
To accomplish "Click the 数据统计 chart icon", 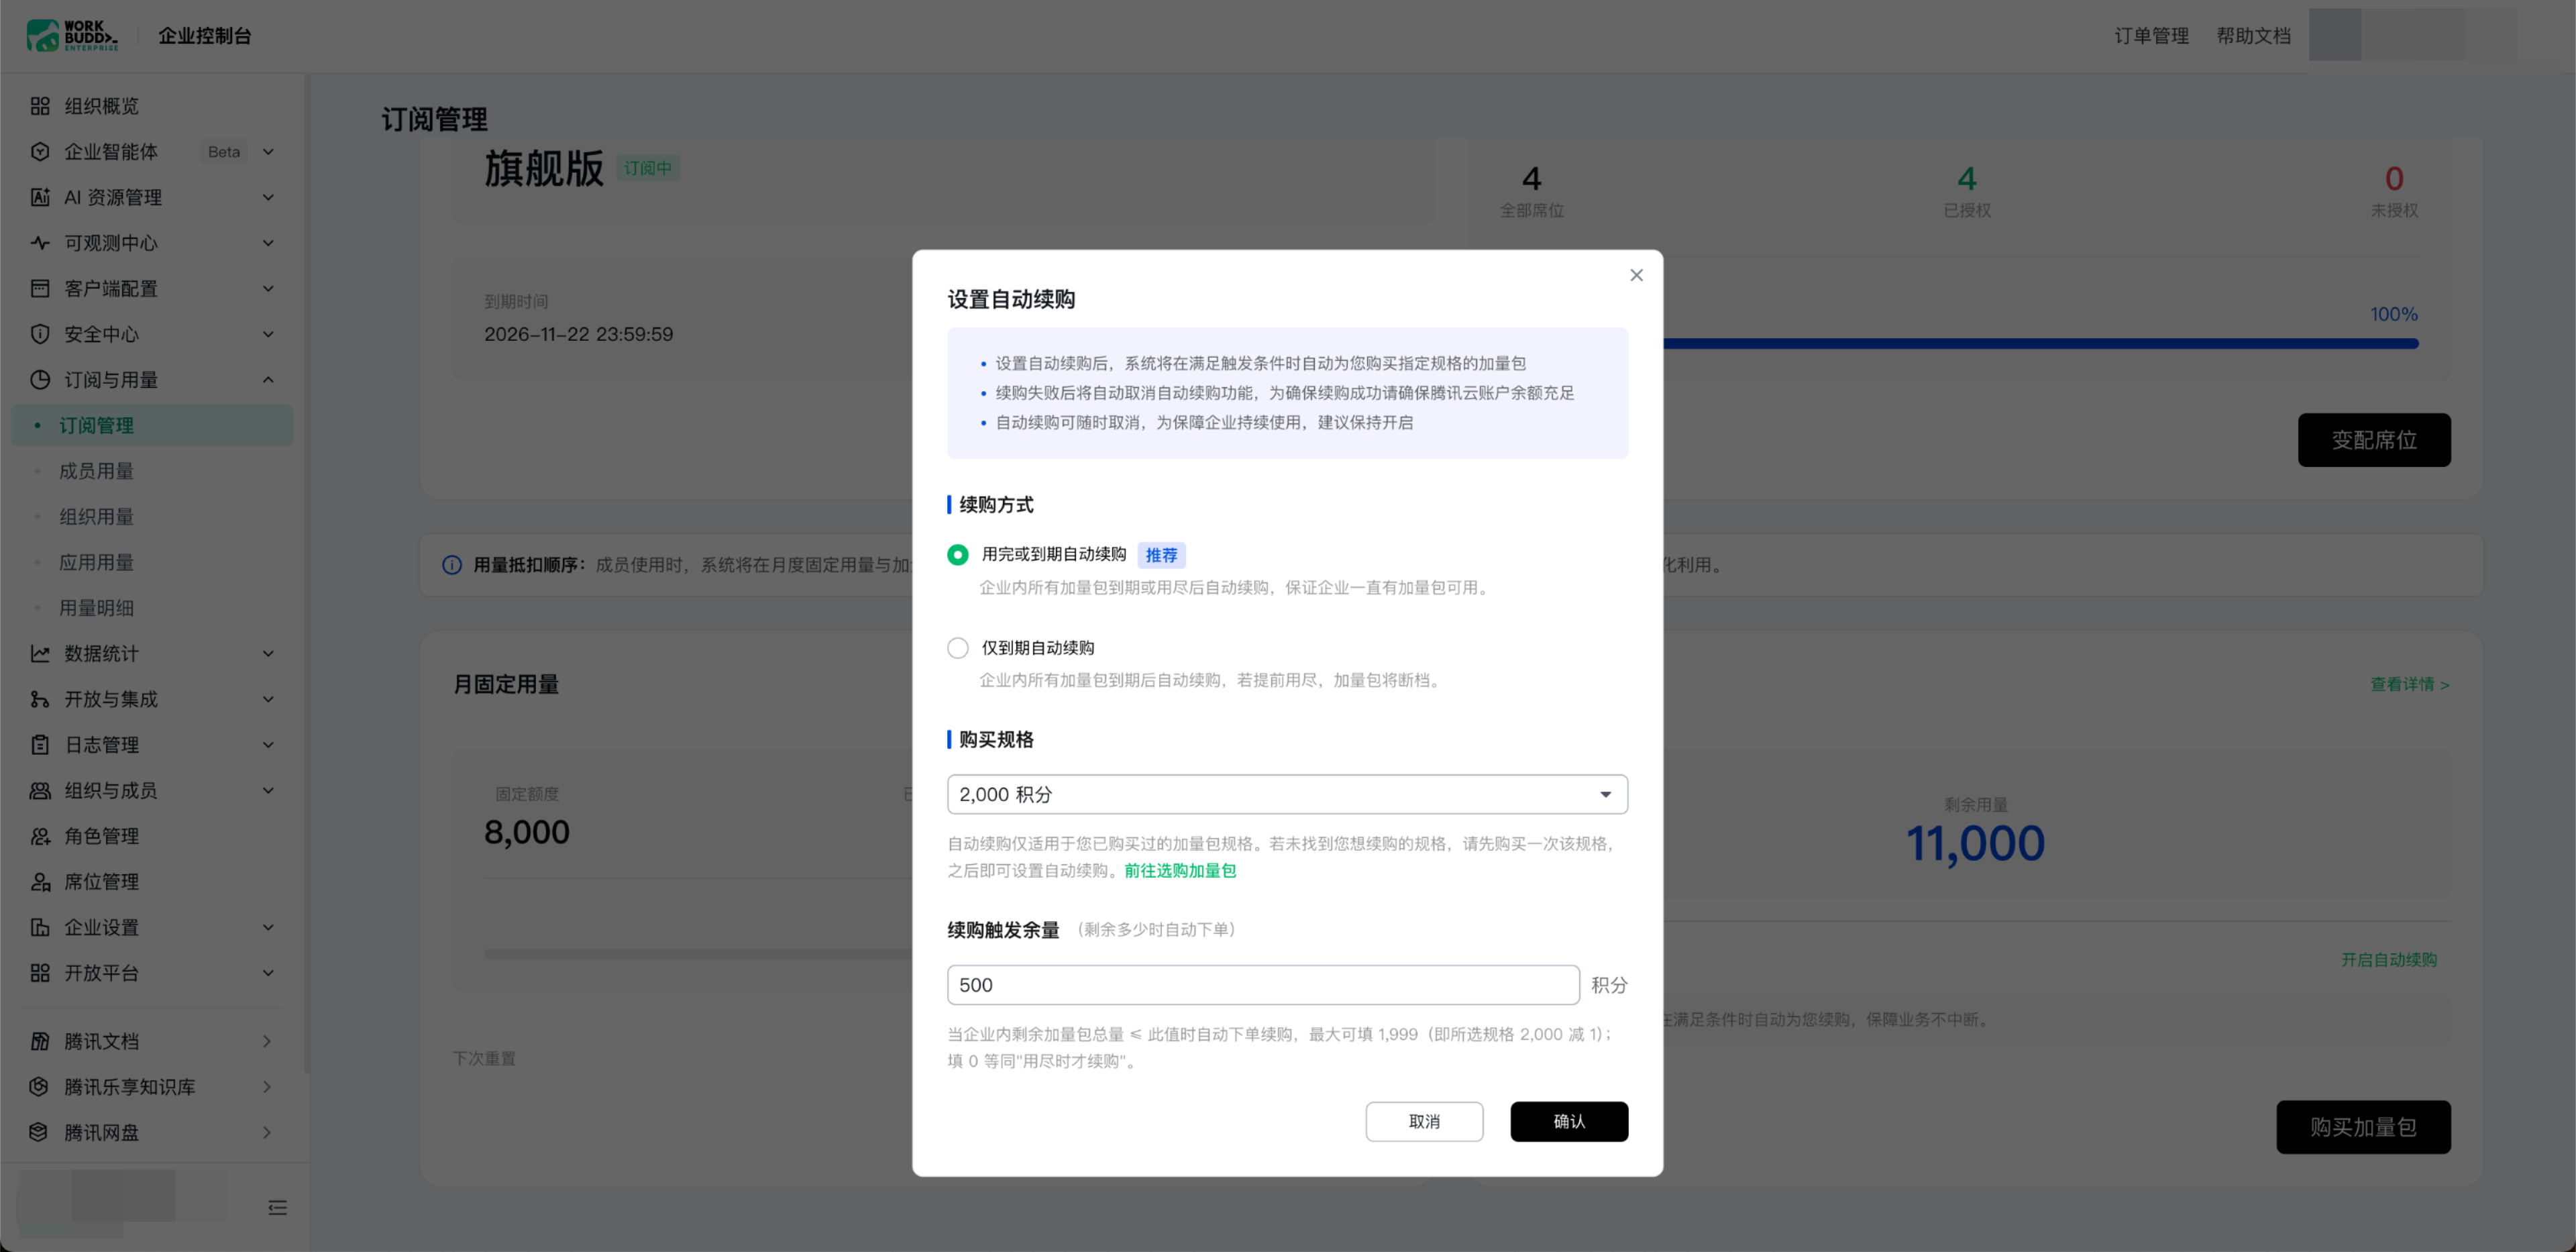I will pos(40,654).
